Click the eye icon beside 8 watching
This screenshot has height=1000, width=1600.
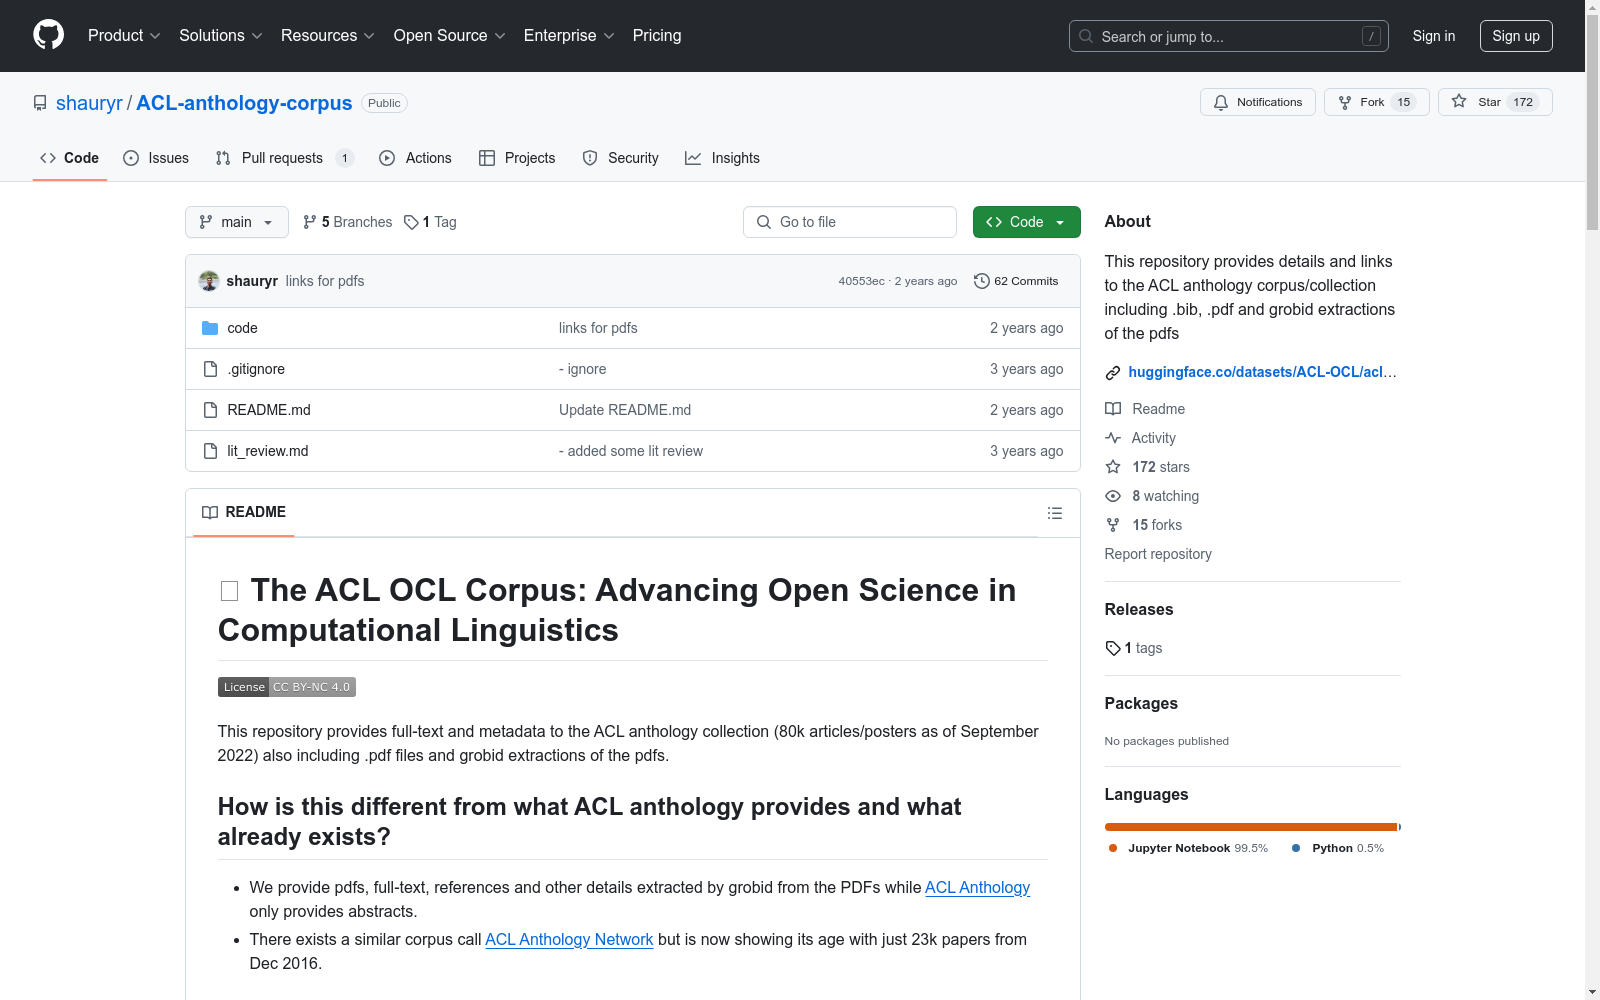[1113, 496]
